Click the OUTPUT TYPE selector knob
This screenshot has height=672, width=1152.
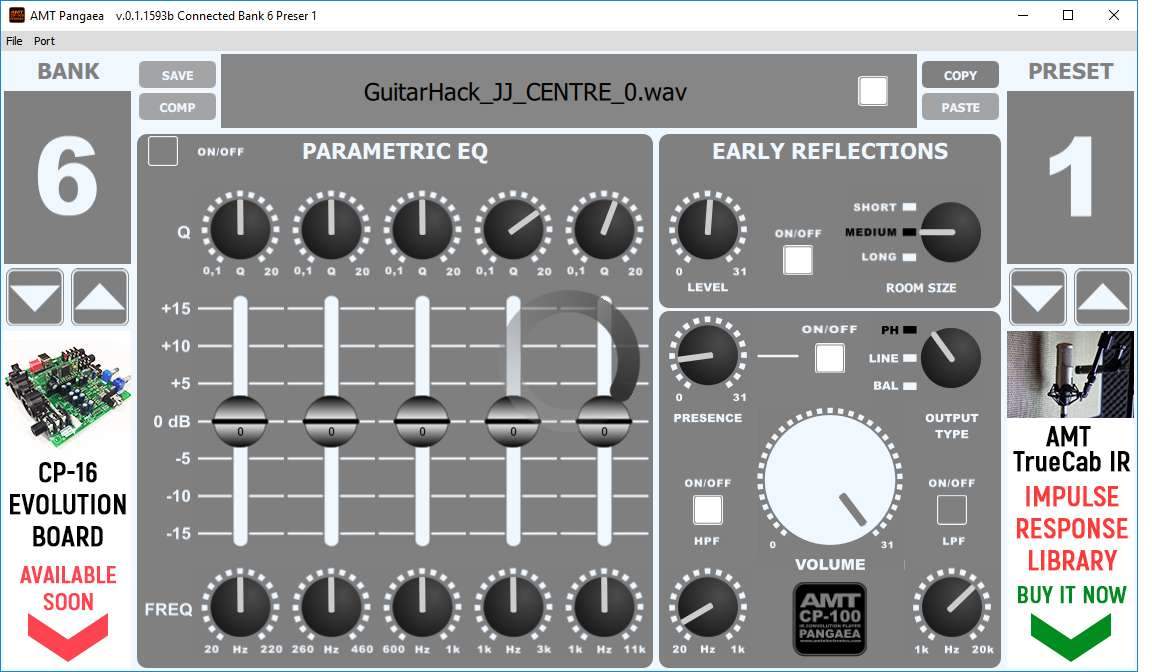click(x=951, y=358)
